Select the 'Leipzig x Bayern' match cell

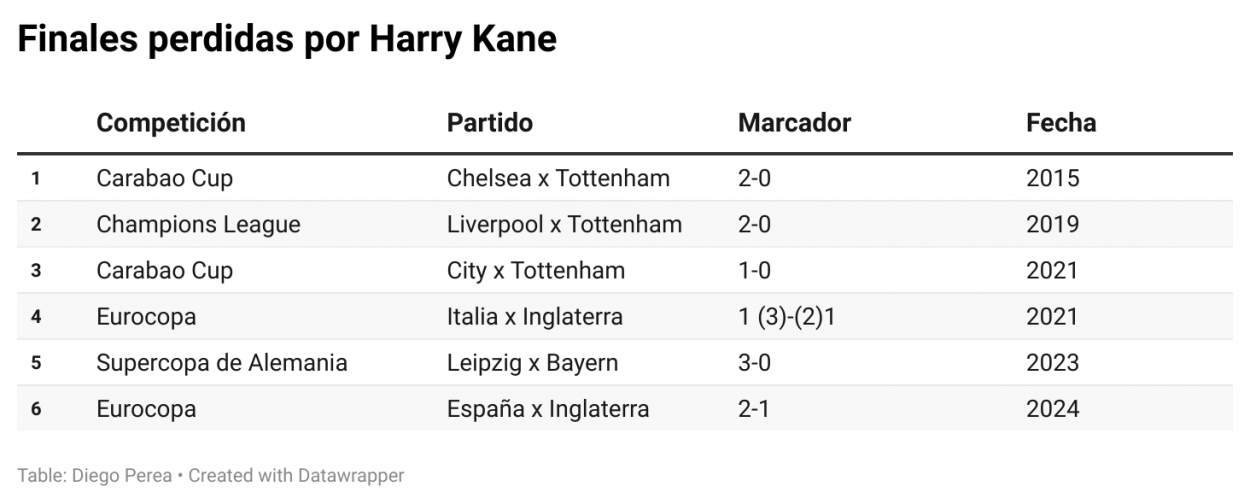pyautogui.click(x=532, y=363)
